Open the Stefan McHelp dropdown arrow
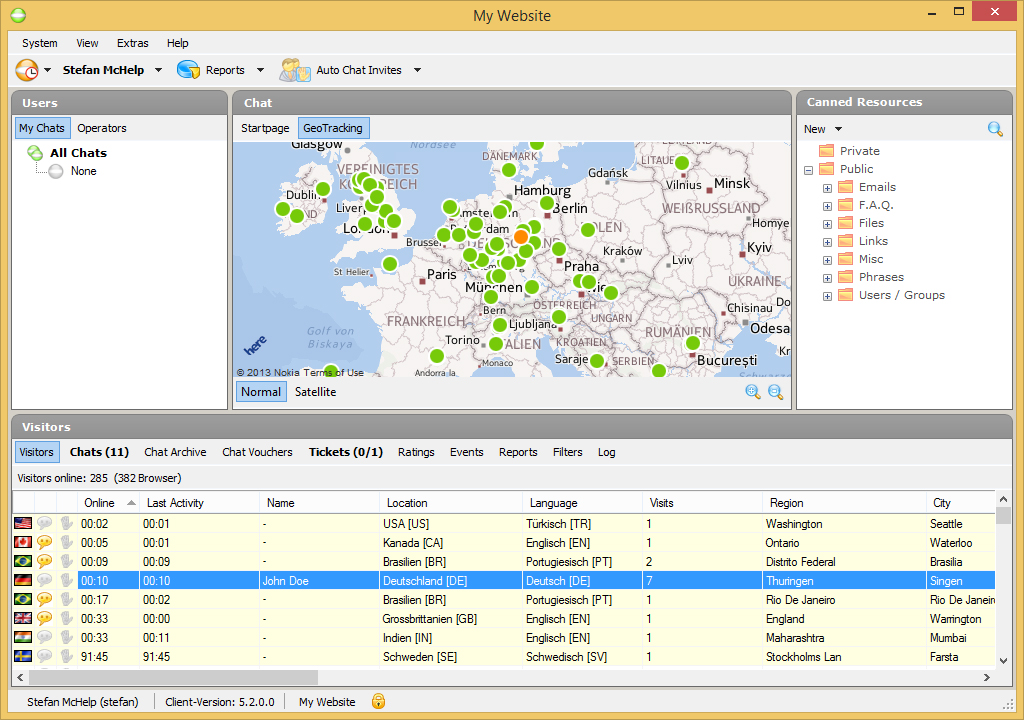Screen dimensions: 1024x720 (158, 70)
